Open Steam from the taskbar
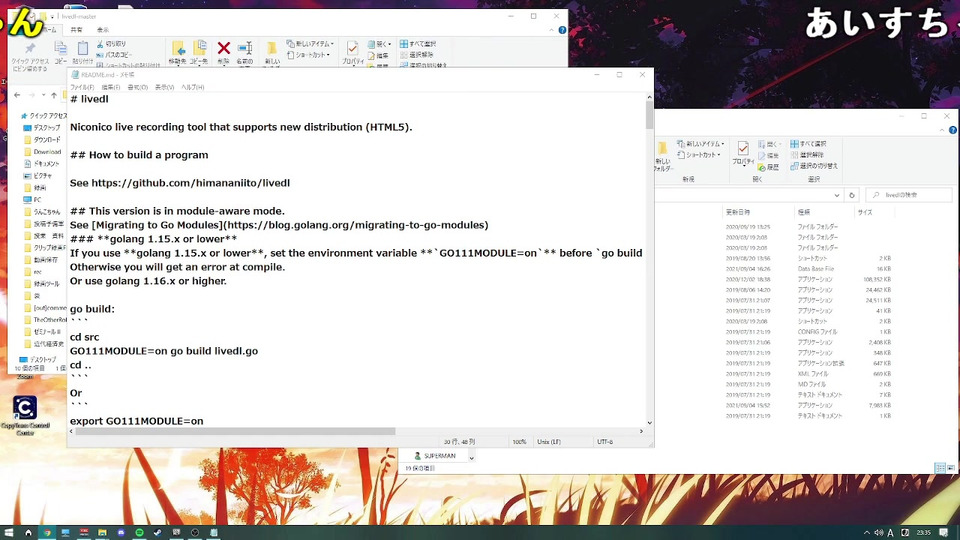This screenshot has width=960, height=540. pos(157,533)
